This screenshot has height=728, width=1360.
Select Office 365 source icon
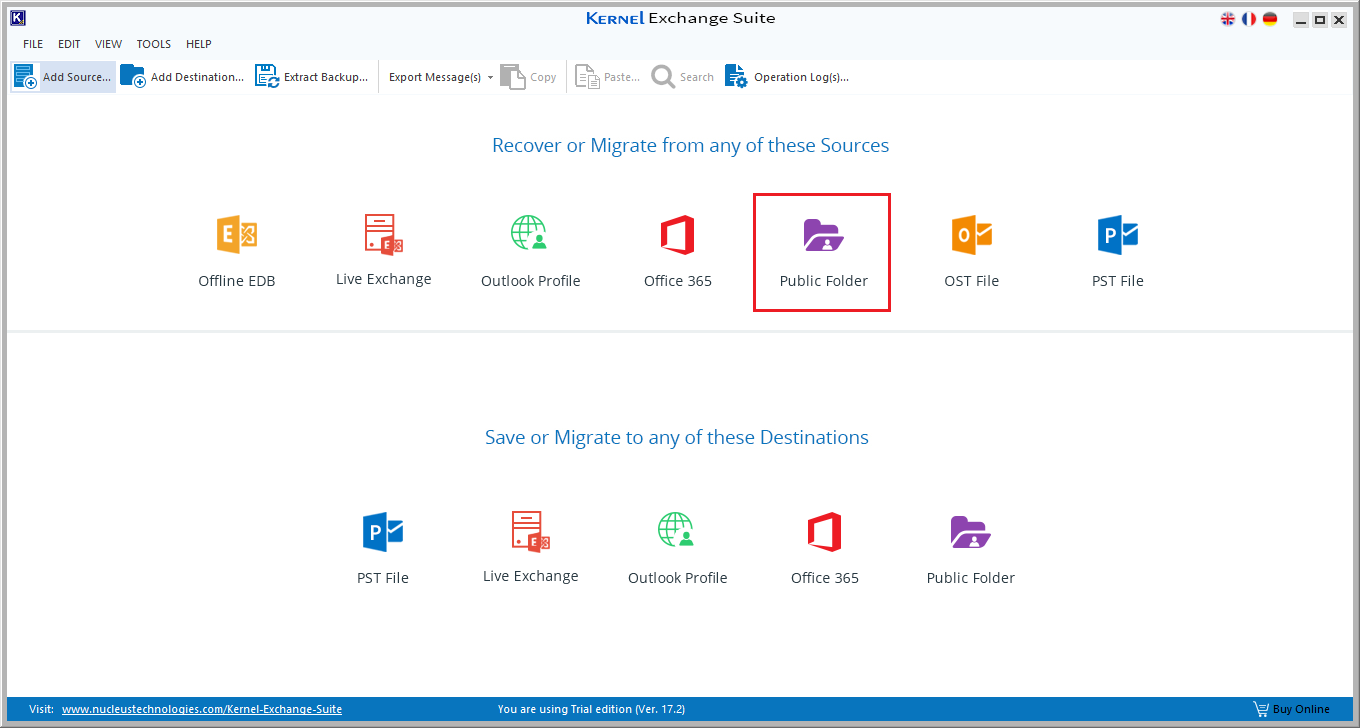point(678,252)
